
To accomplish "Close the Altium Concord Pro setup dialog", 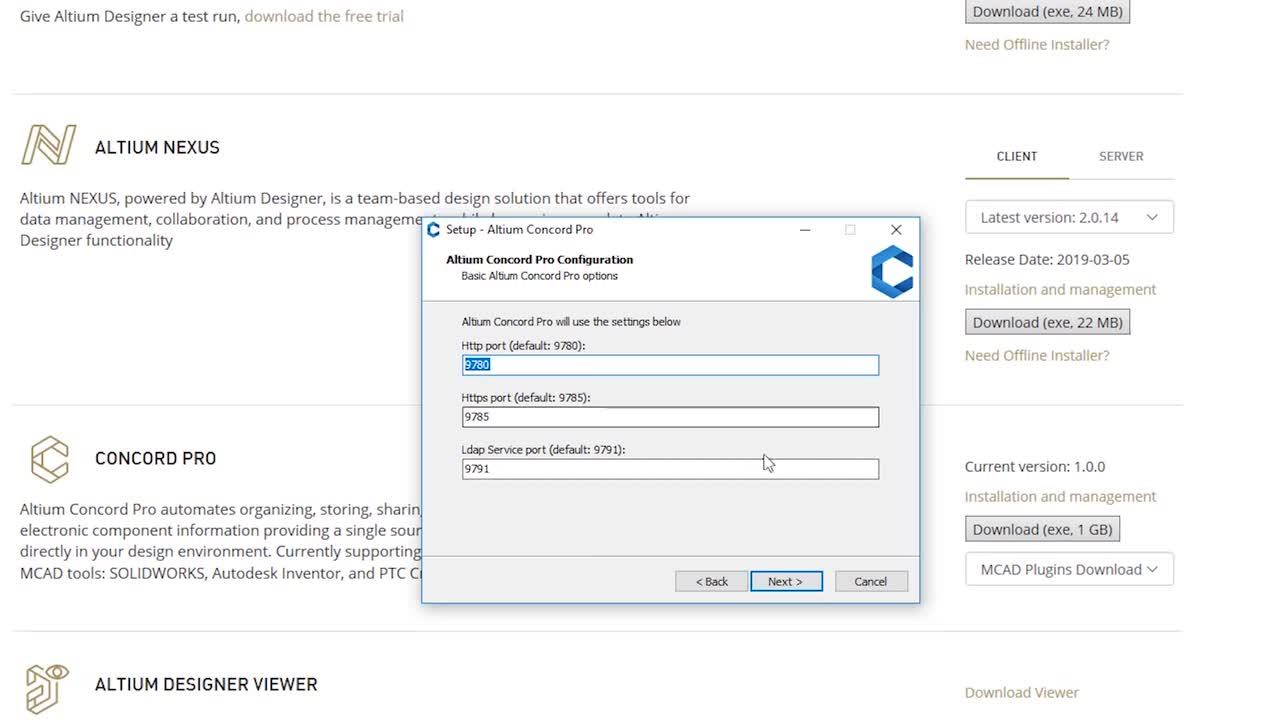I will point(896,230).
